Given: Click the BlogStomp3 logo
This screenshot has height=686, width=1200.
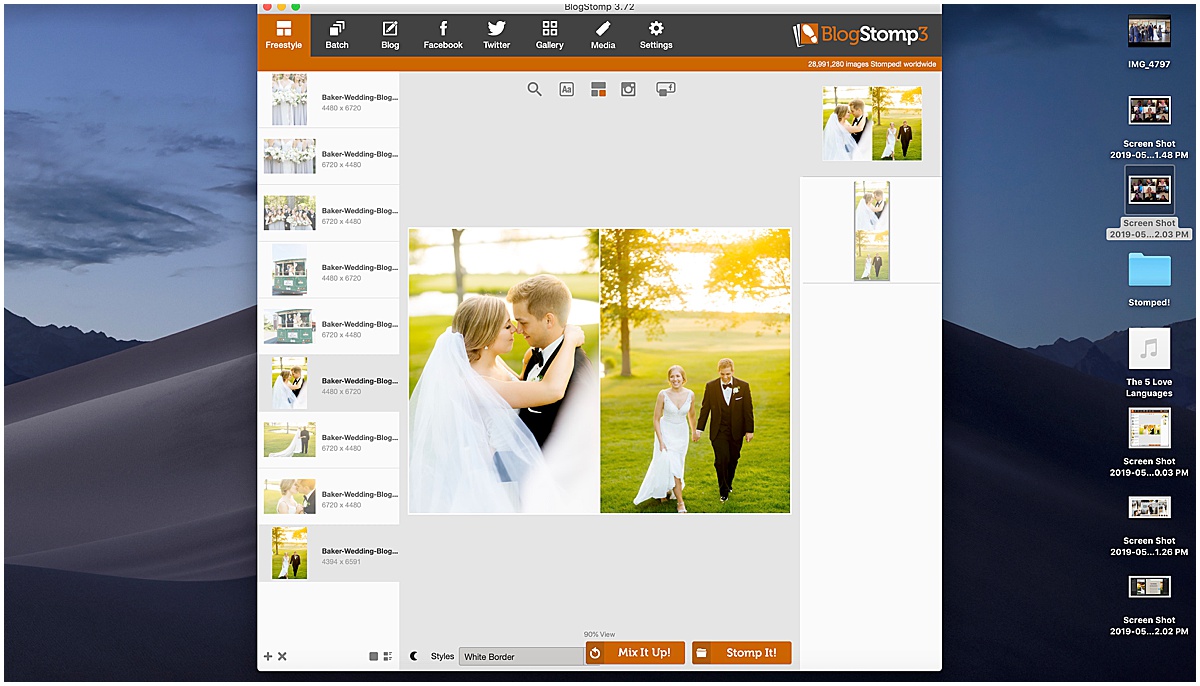Looking at the screenshot, I should tap(859, 35).
